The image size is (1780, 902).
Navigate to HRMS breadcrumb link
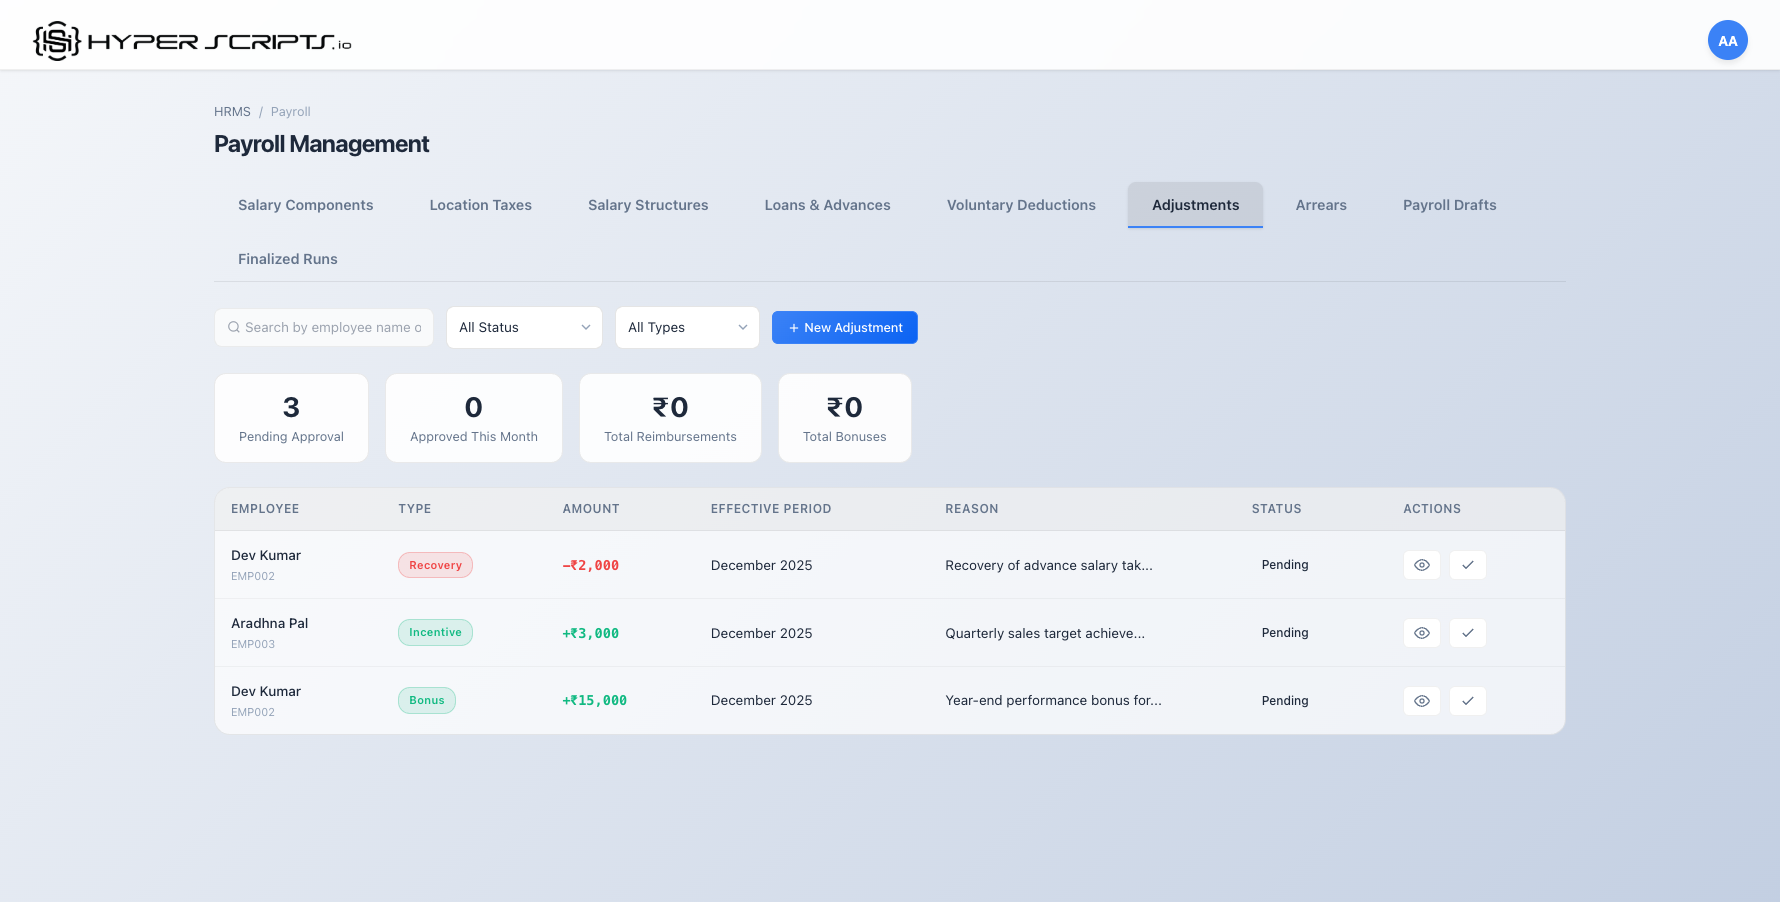click(x=232, y=112)
